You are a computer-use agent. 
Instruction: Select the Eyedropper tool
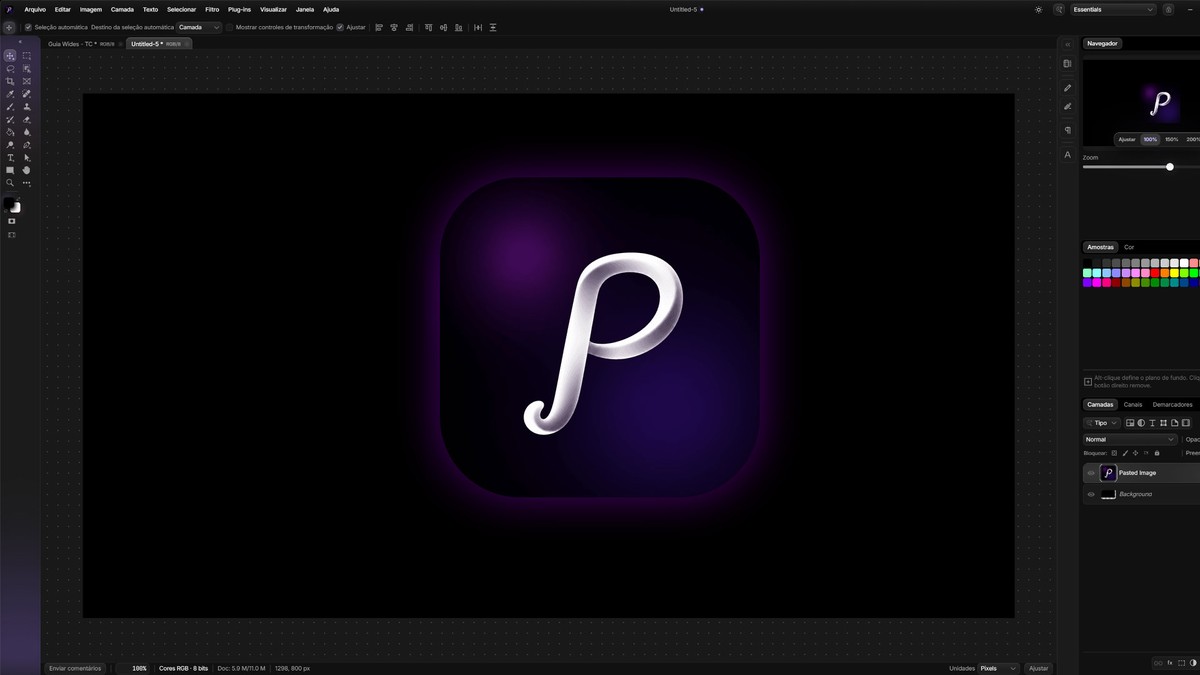10,94
